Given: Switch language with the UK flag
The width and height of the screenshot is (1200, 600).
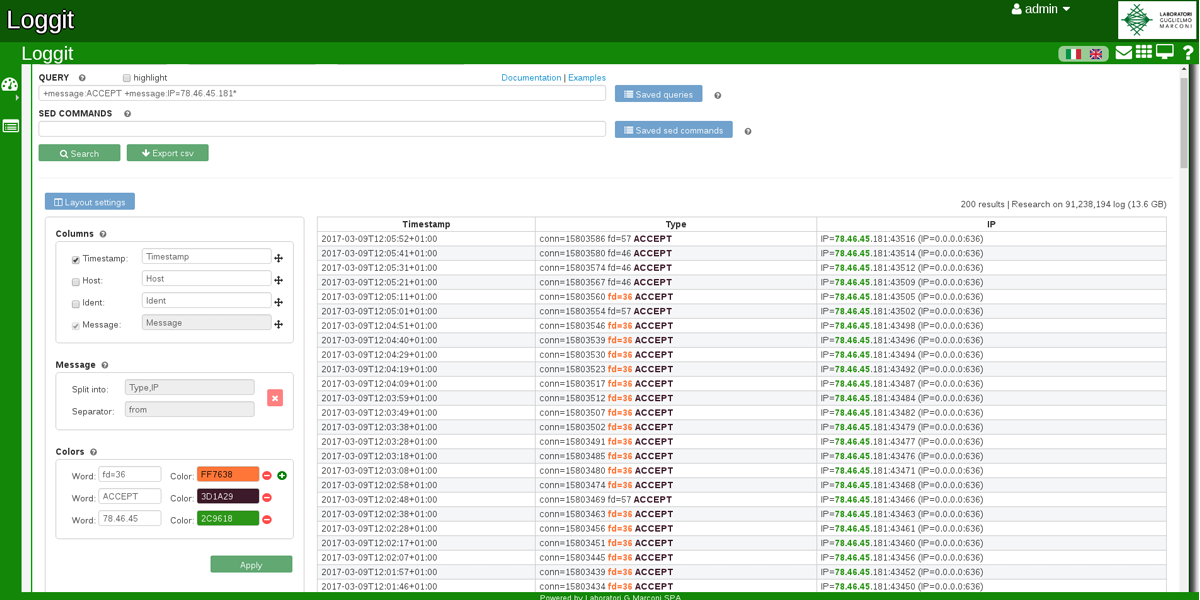Looking at the screenshot, I should tap(1095, 54).
